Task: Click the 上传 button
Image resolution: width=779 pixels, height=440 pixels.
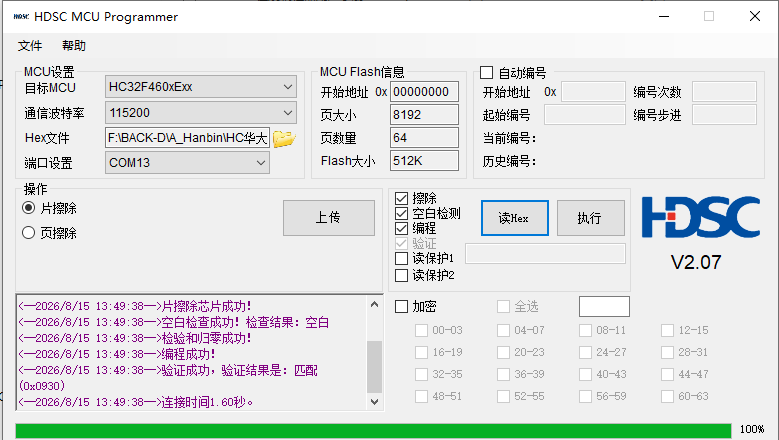Action: (x=329, y=218)
